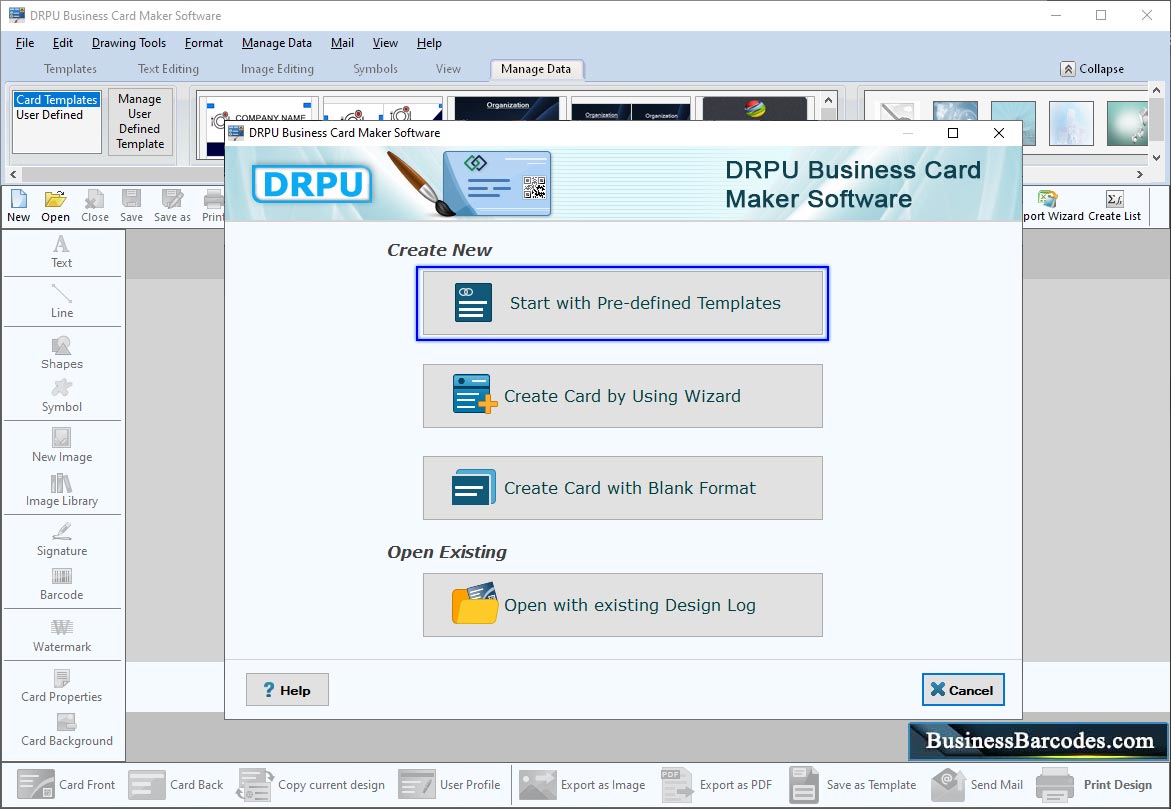The image size is (1171, 809).
Task: Click Copy current design
Action: pos(311,784)
